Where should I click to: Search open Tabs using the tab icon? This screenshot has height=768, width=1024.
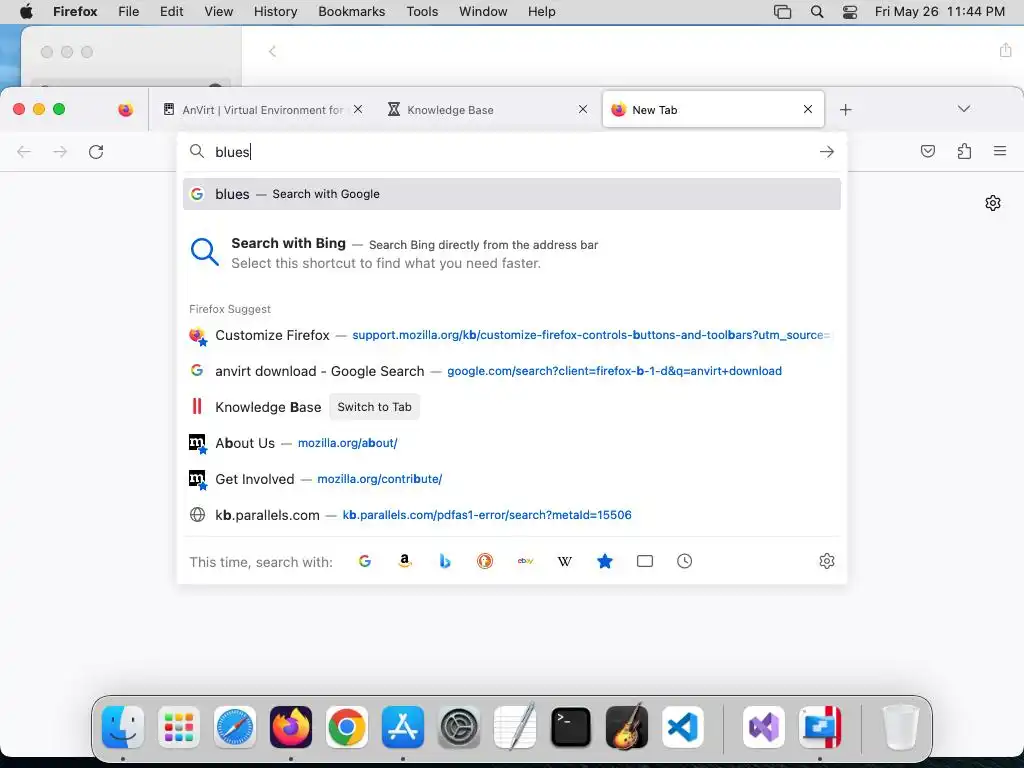pyautogui.click(x=645, y=561)
